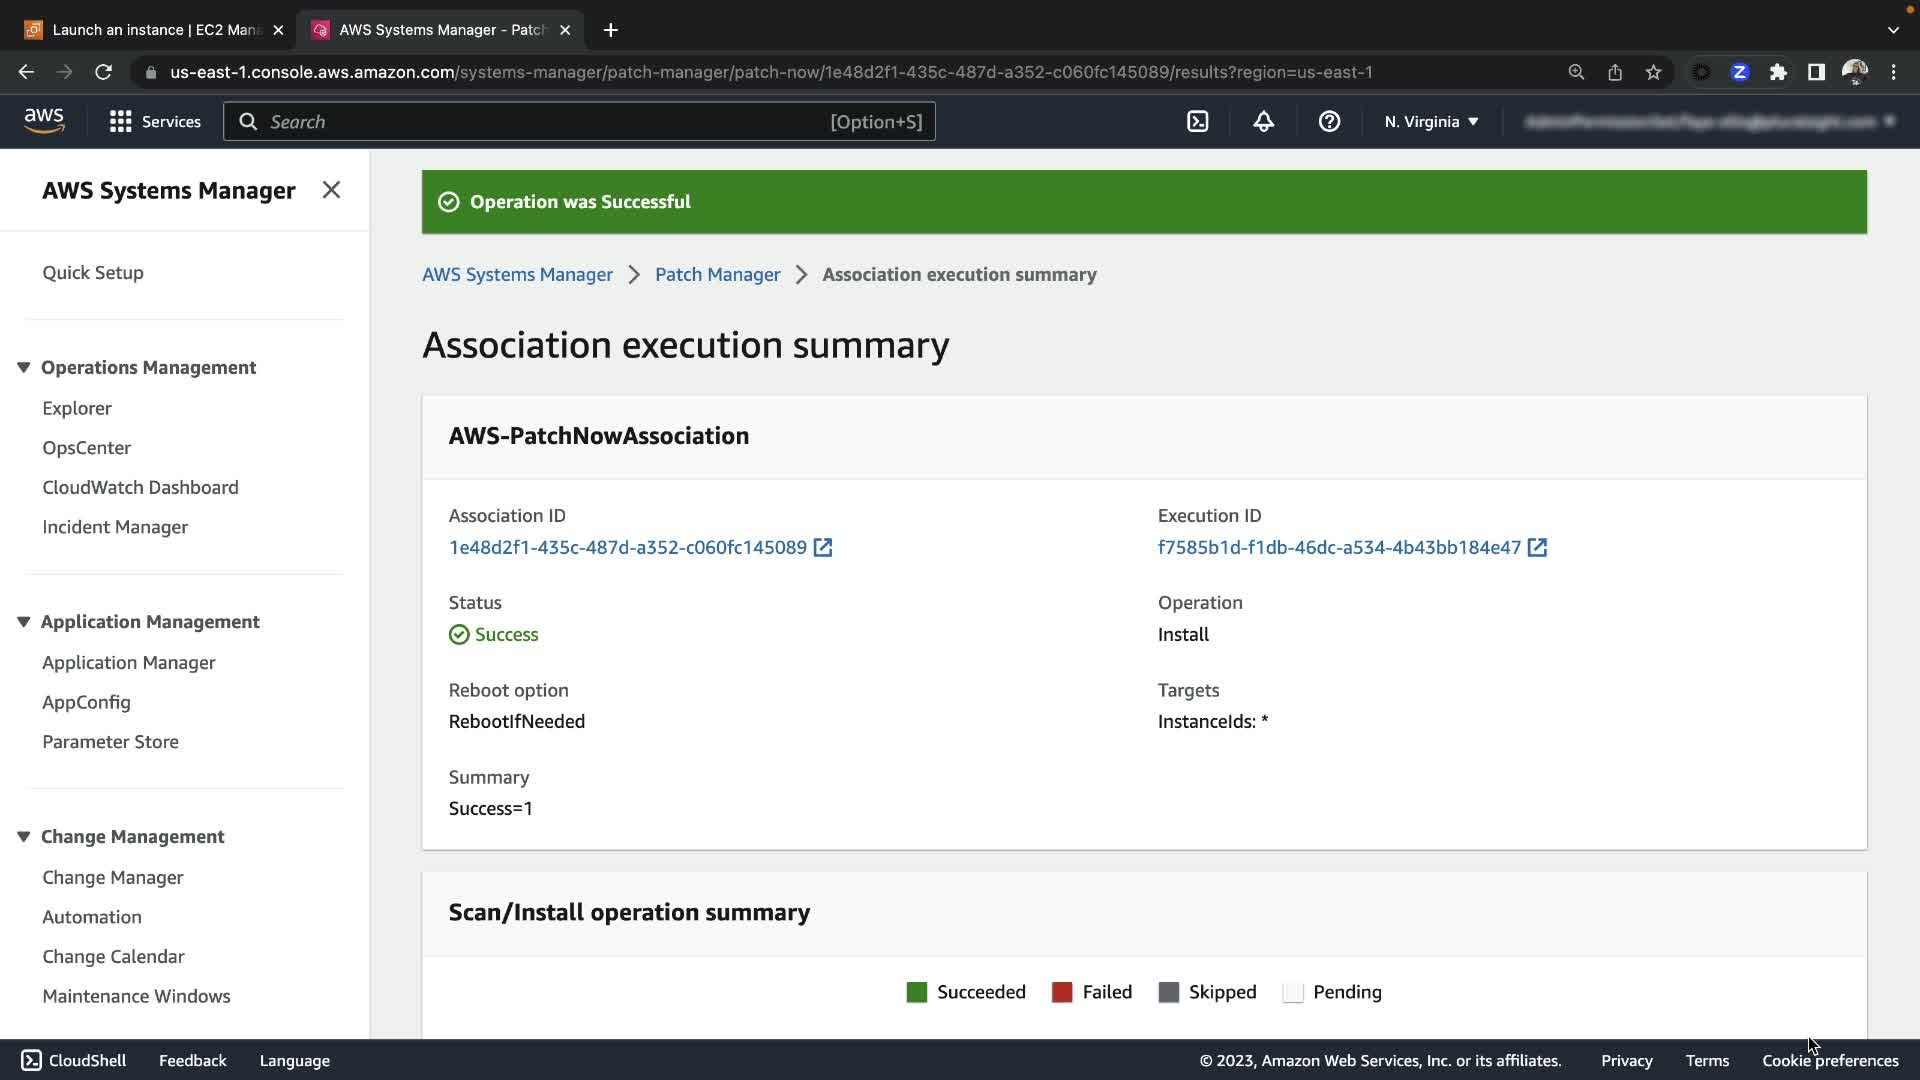Open CloudShell icon in top navigation bar
The image size is (1920, 1080).
(1197, 122)
